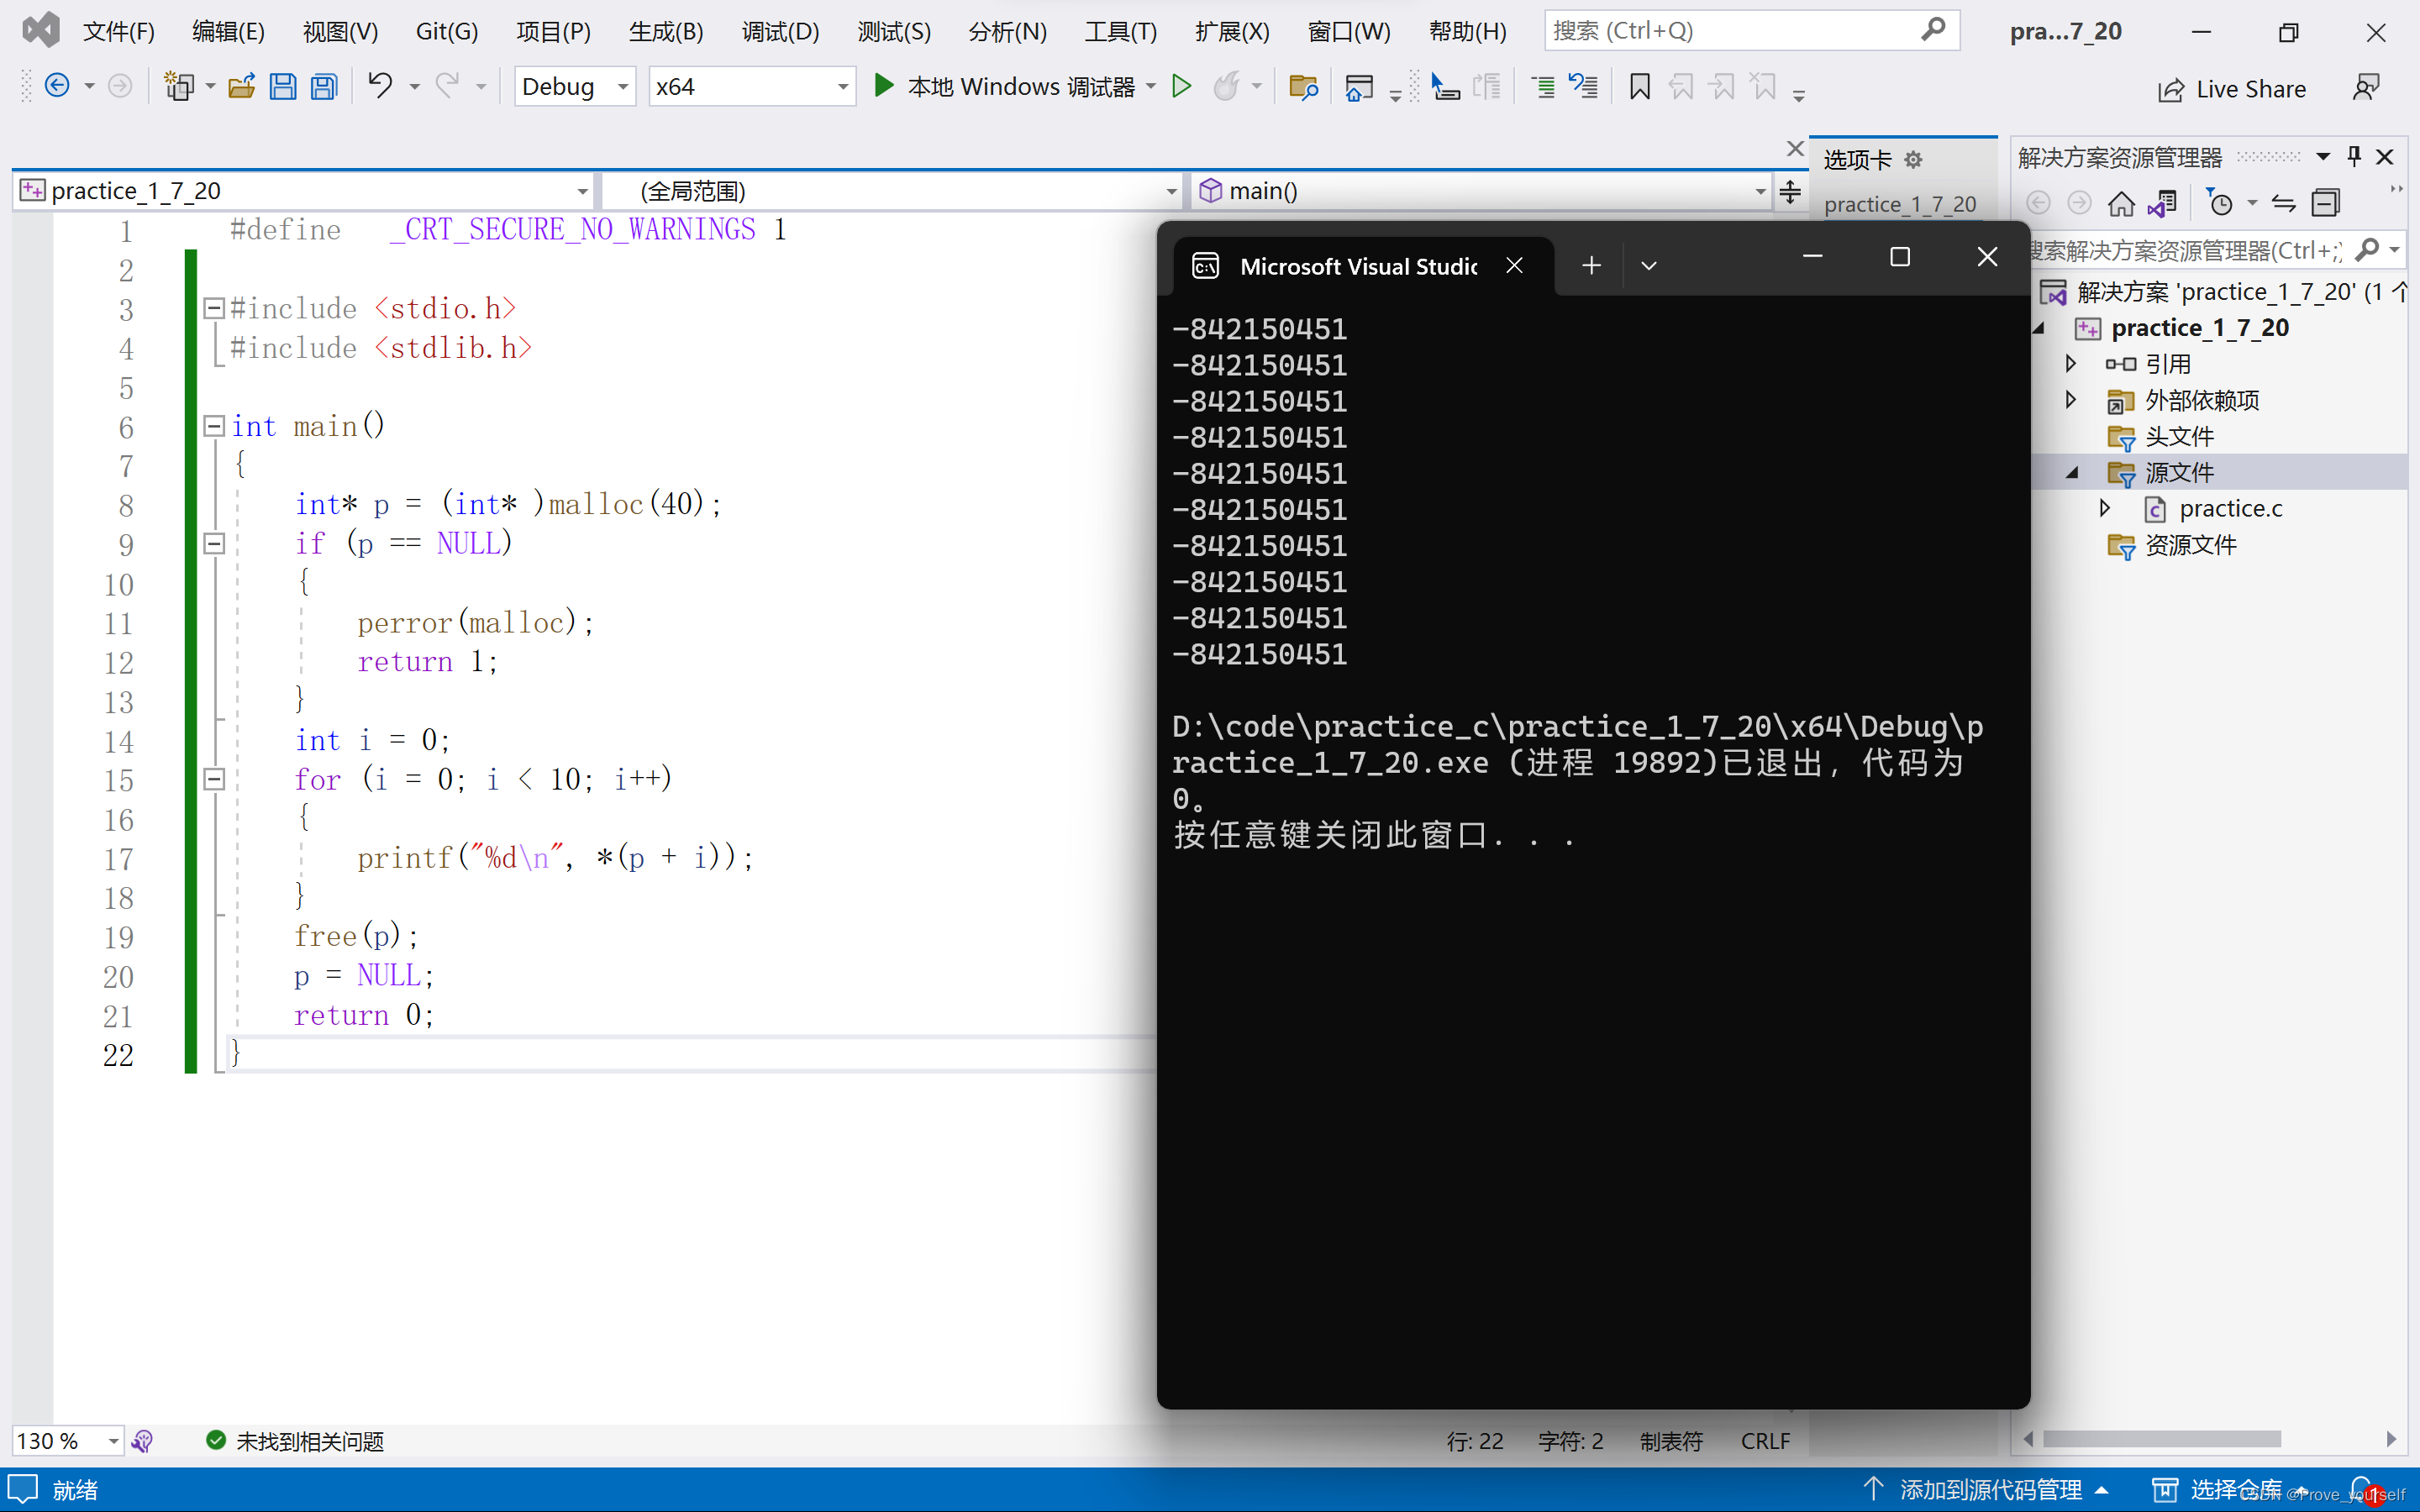This screenshot has height=1512, width=2420.
Task: Click the Save file icon
Action: click(x=283, y=87)
